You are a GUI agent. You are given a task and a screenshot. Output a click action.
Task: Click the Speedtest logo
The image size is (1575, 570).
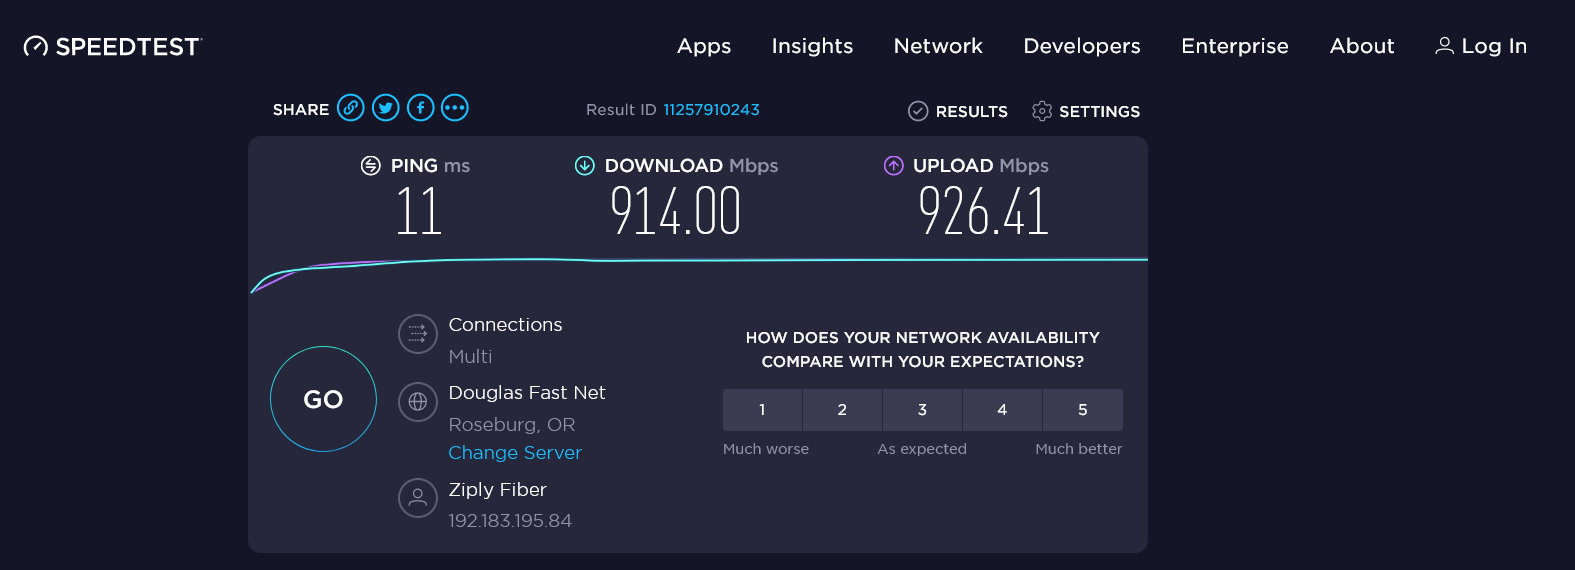(113, 47)
